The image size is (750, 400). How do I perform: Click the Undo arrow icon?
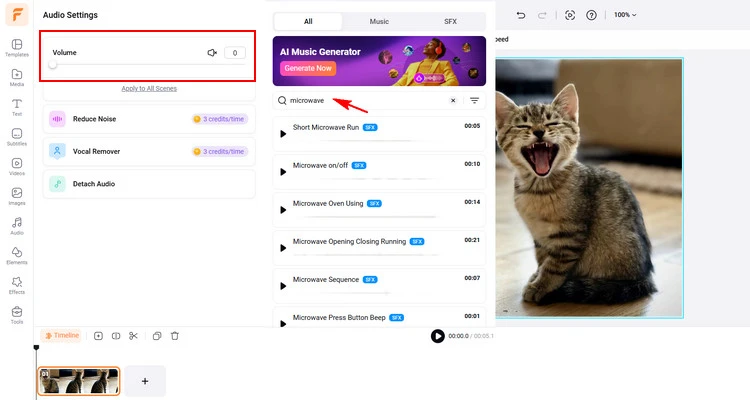pos(521,15)
